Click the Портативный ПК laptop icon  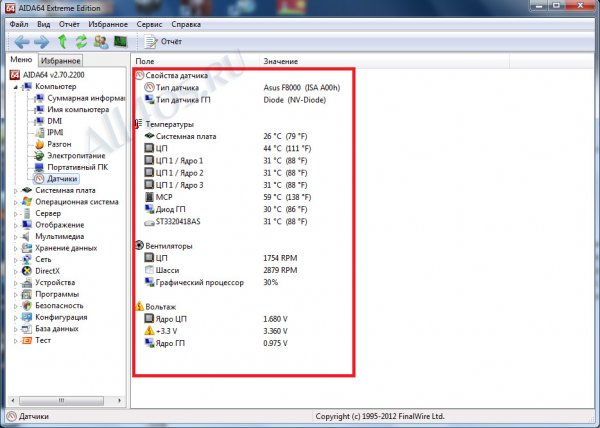point(39,167)
